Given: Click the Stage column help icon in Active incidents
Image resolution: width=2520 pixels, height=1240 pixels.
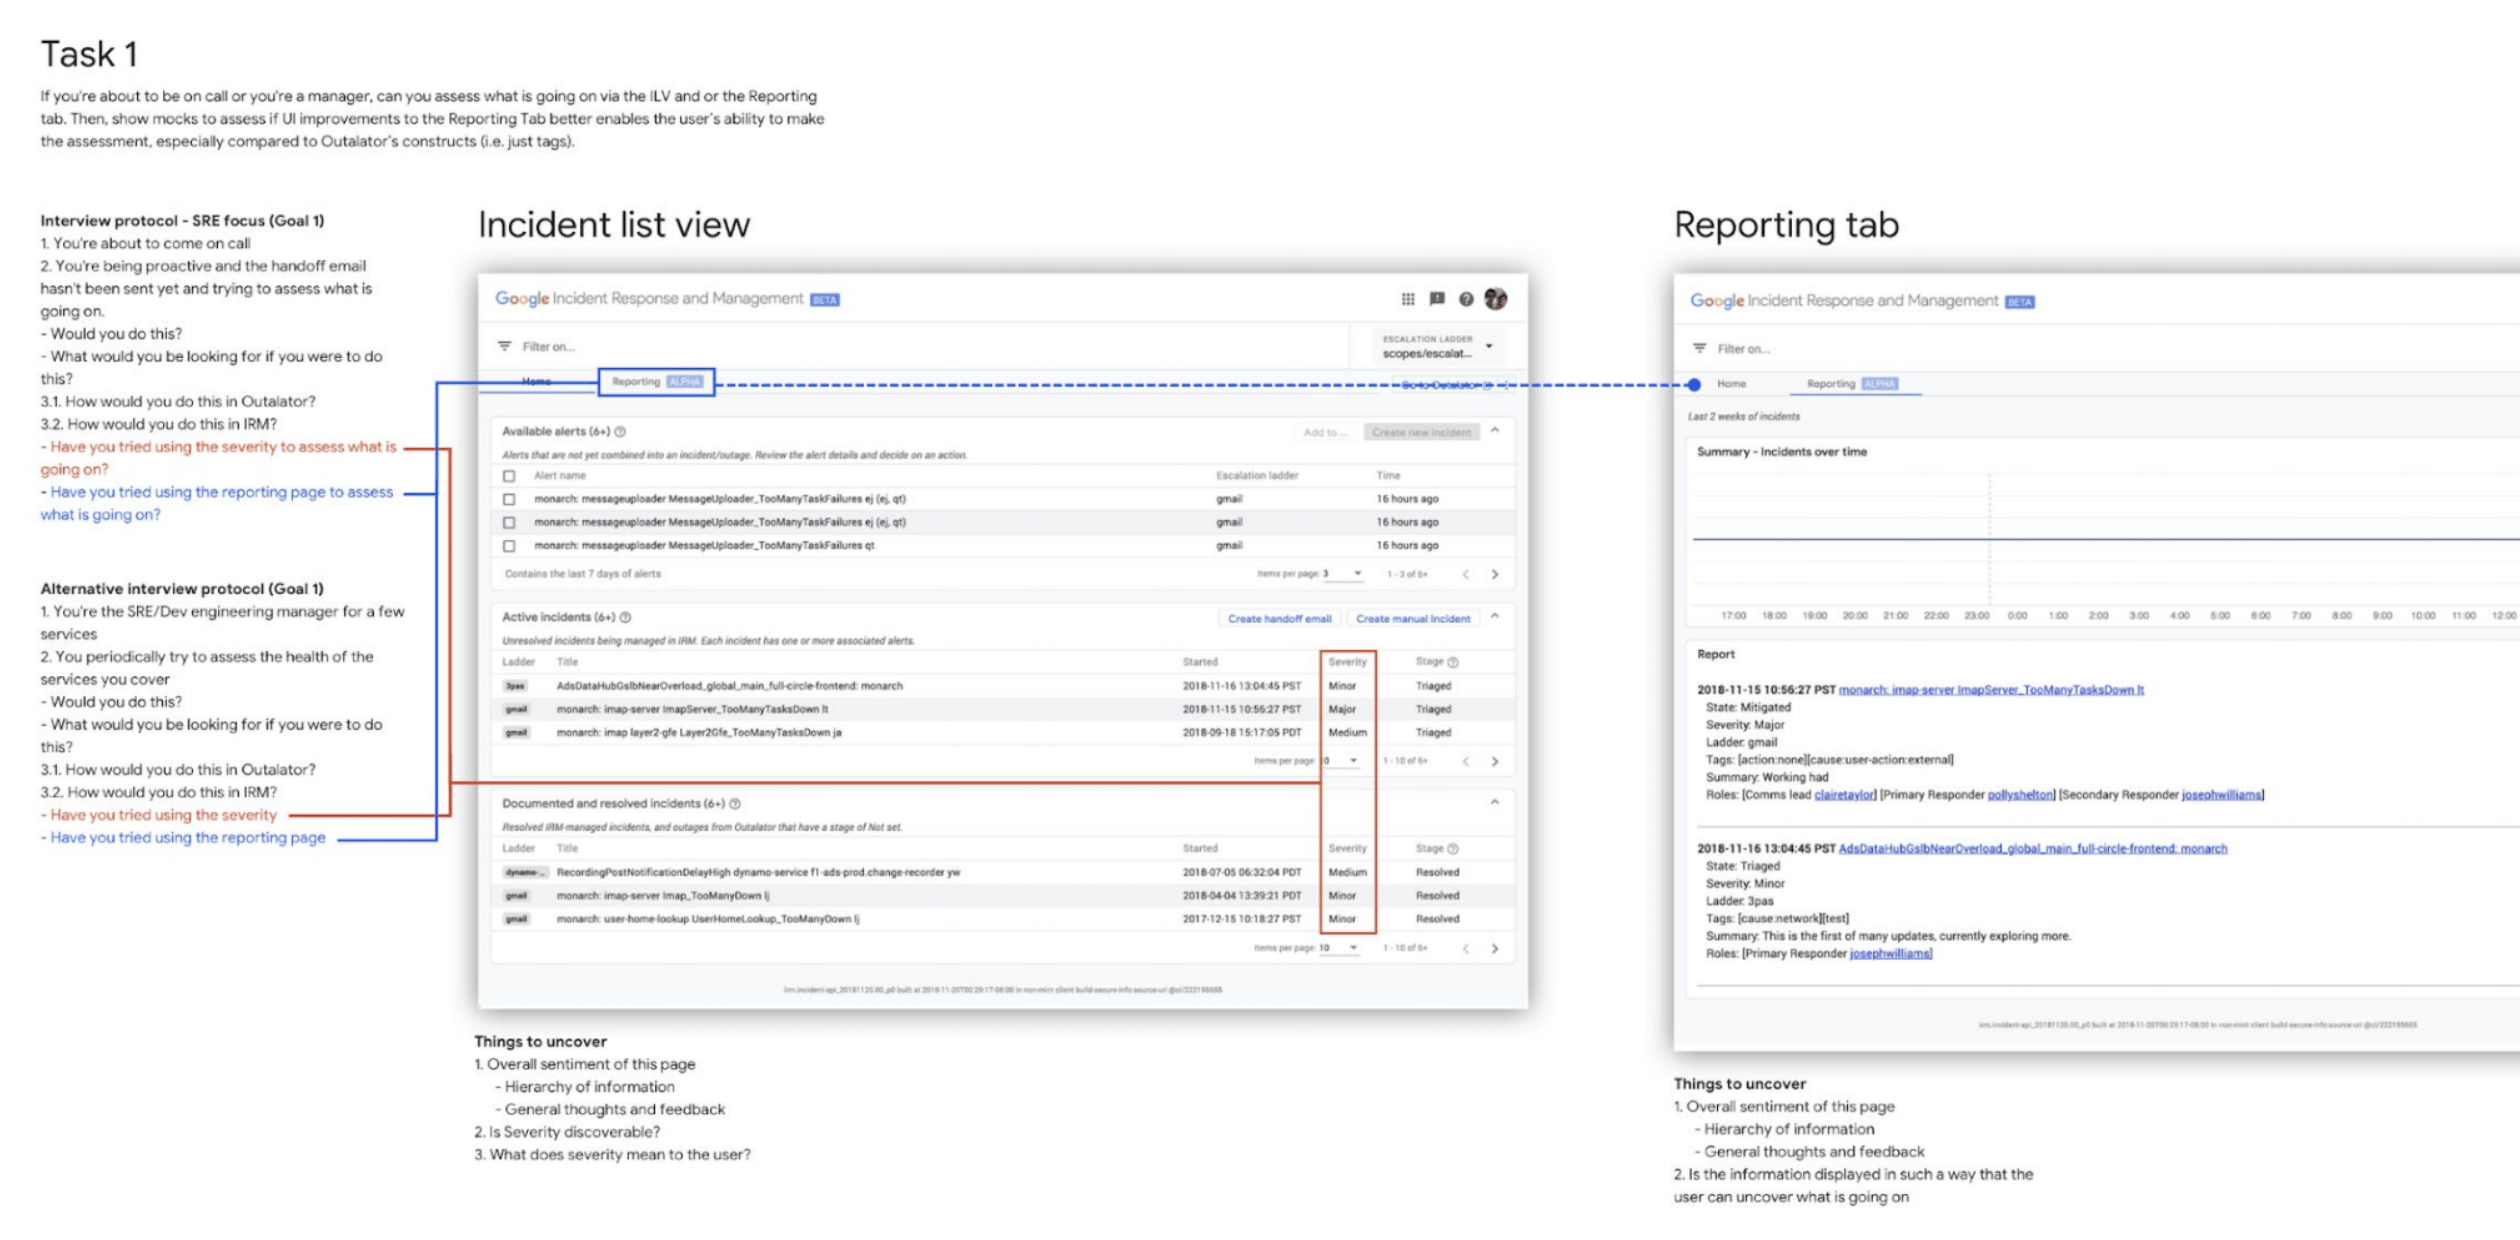Looking at the screenshot, I should coord(1453,662).
